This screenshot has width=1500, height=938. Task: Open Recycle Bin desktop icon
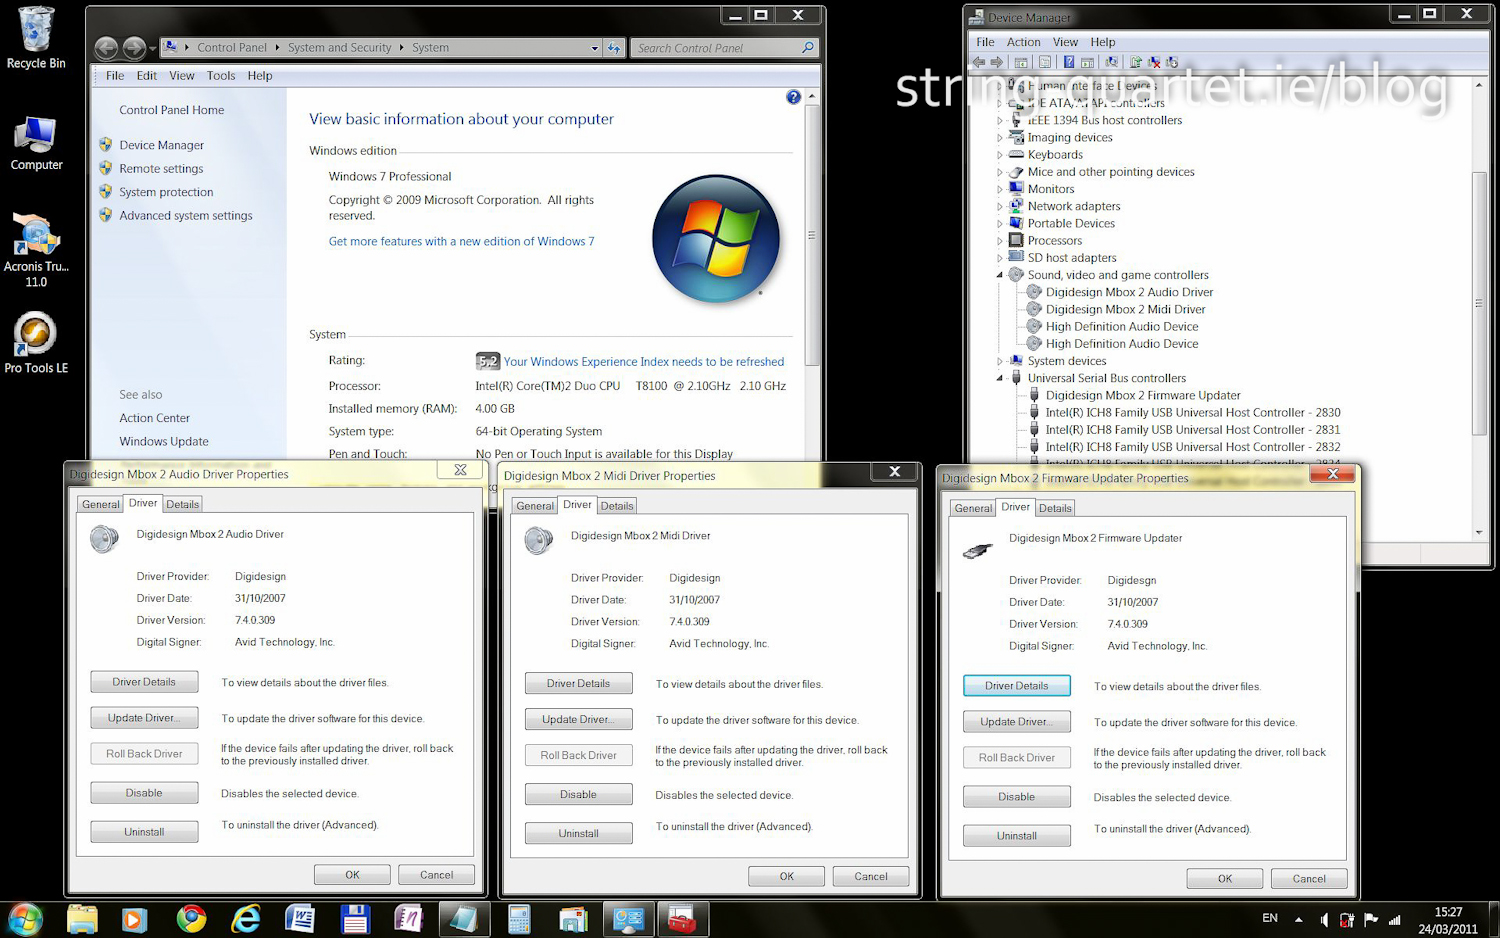click(x=36, y=38)
